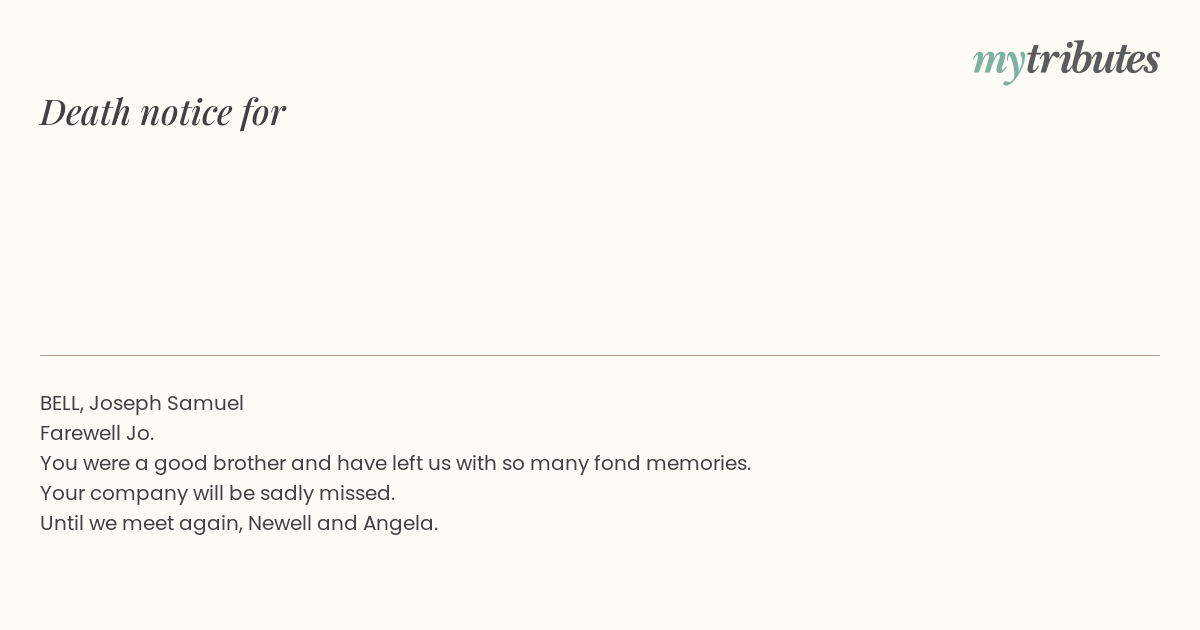Click the line "Your company will be sadly missed."
This screenshot has height=630, width=1200.
pyautogui.click(x=217, y=493)
